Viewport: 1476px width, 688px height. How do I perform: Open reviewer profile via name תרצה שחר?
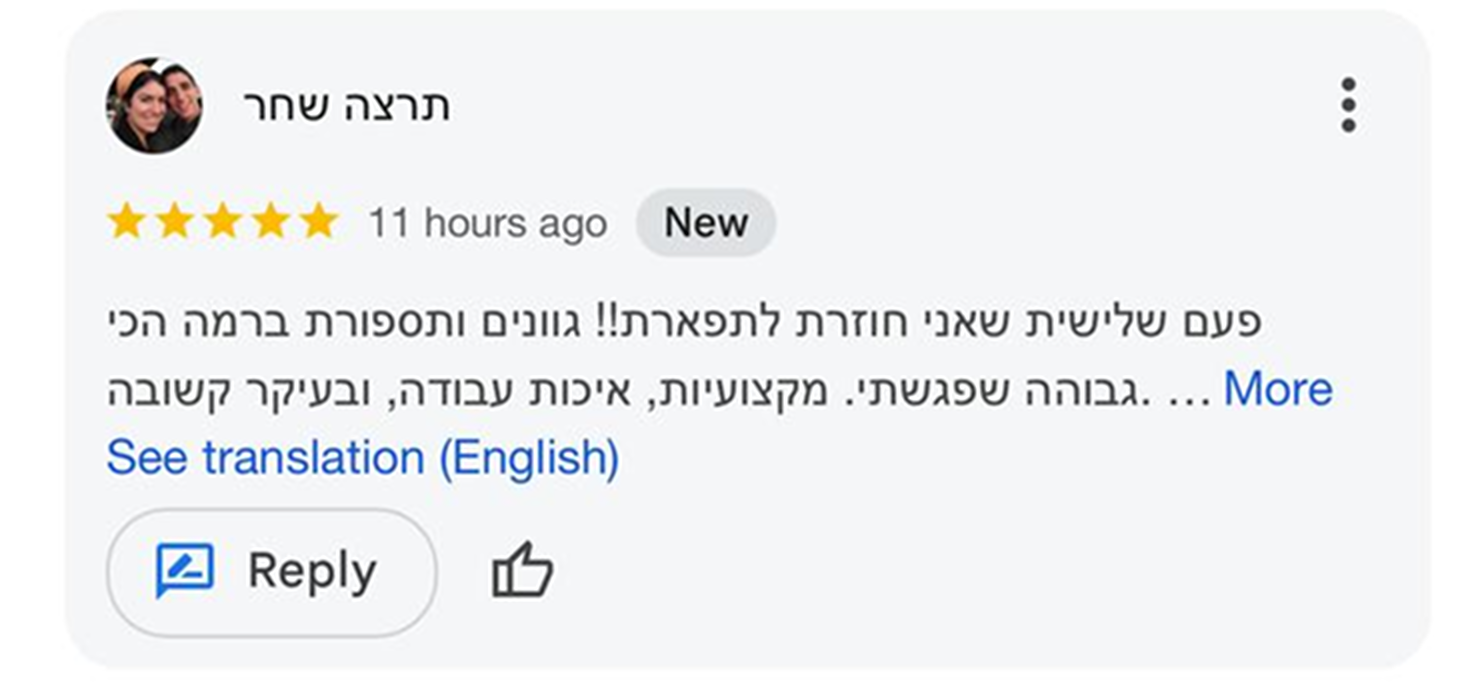[x=346, y=106]
